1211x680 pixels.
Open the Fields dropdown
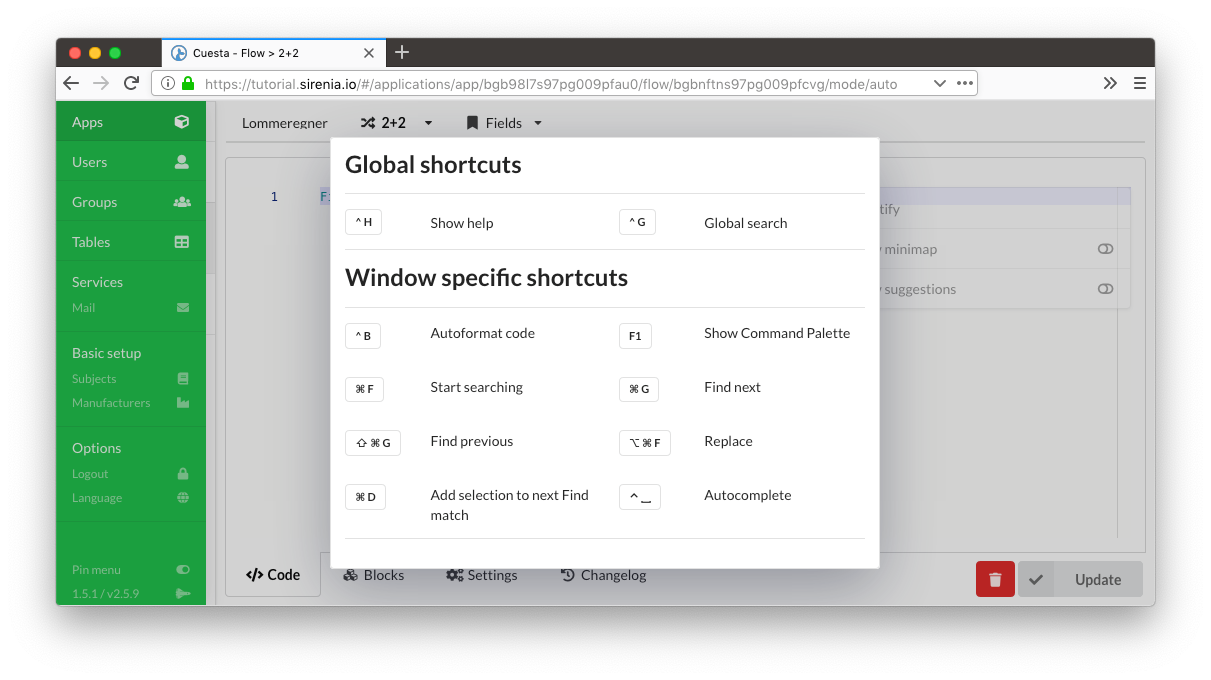(x=538, y=122)
